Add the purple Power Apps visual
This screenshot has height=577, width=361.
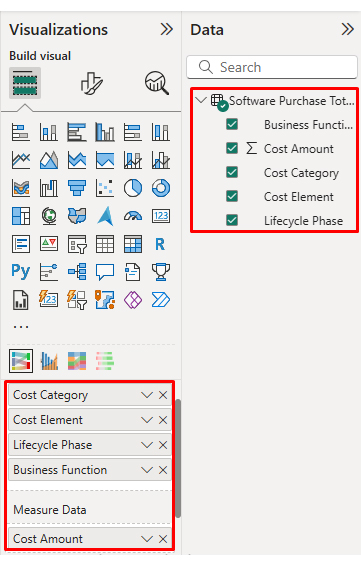point(133,300)
